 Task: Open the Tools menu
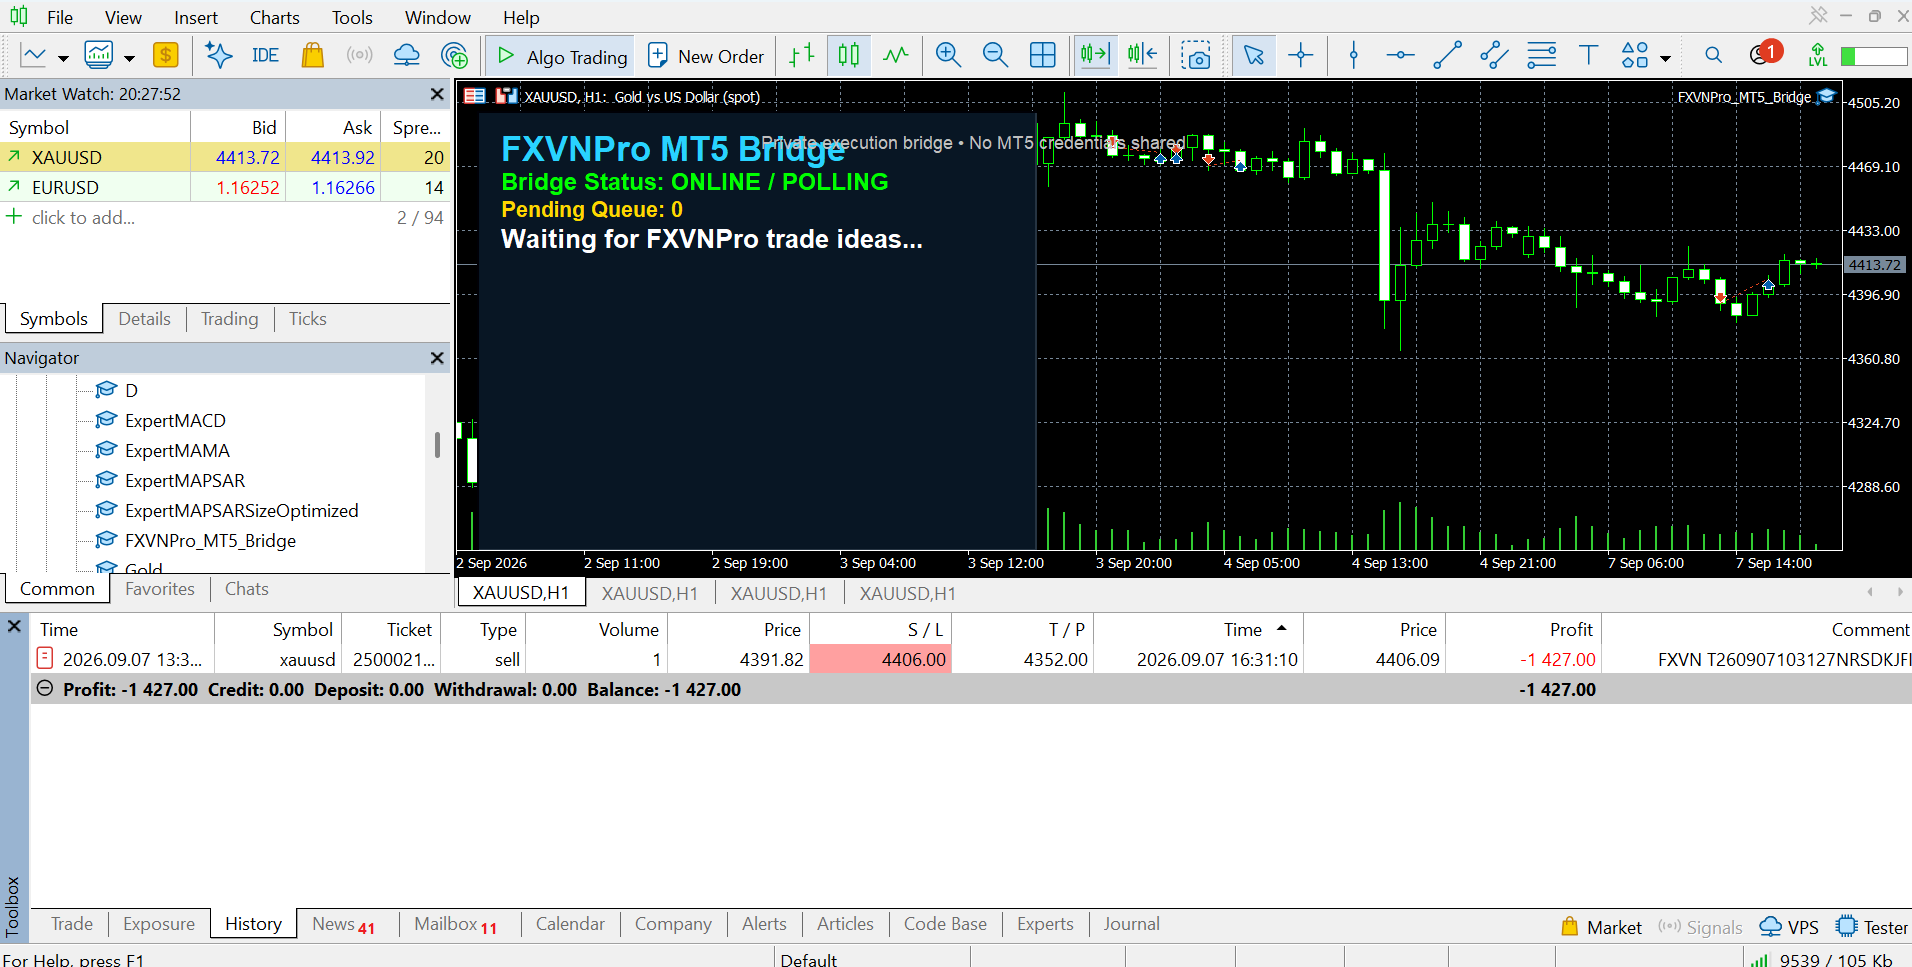tap(352, 17)
